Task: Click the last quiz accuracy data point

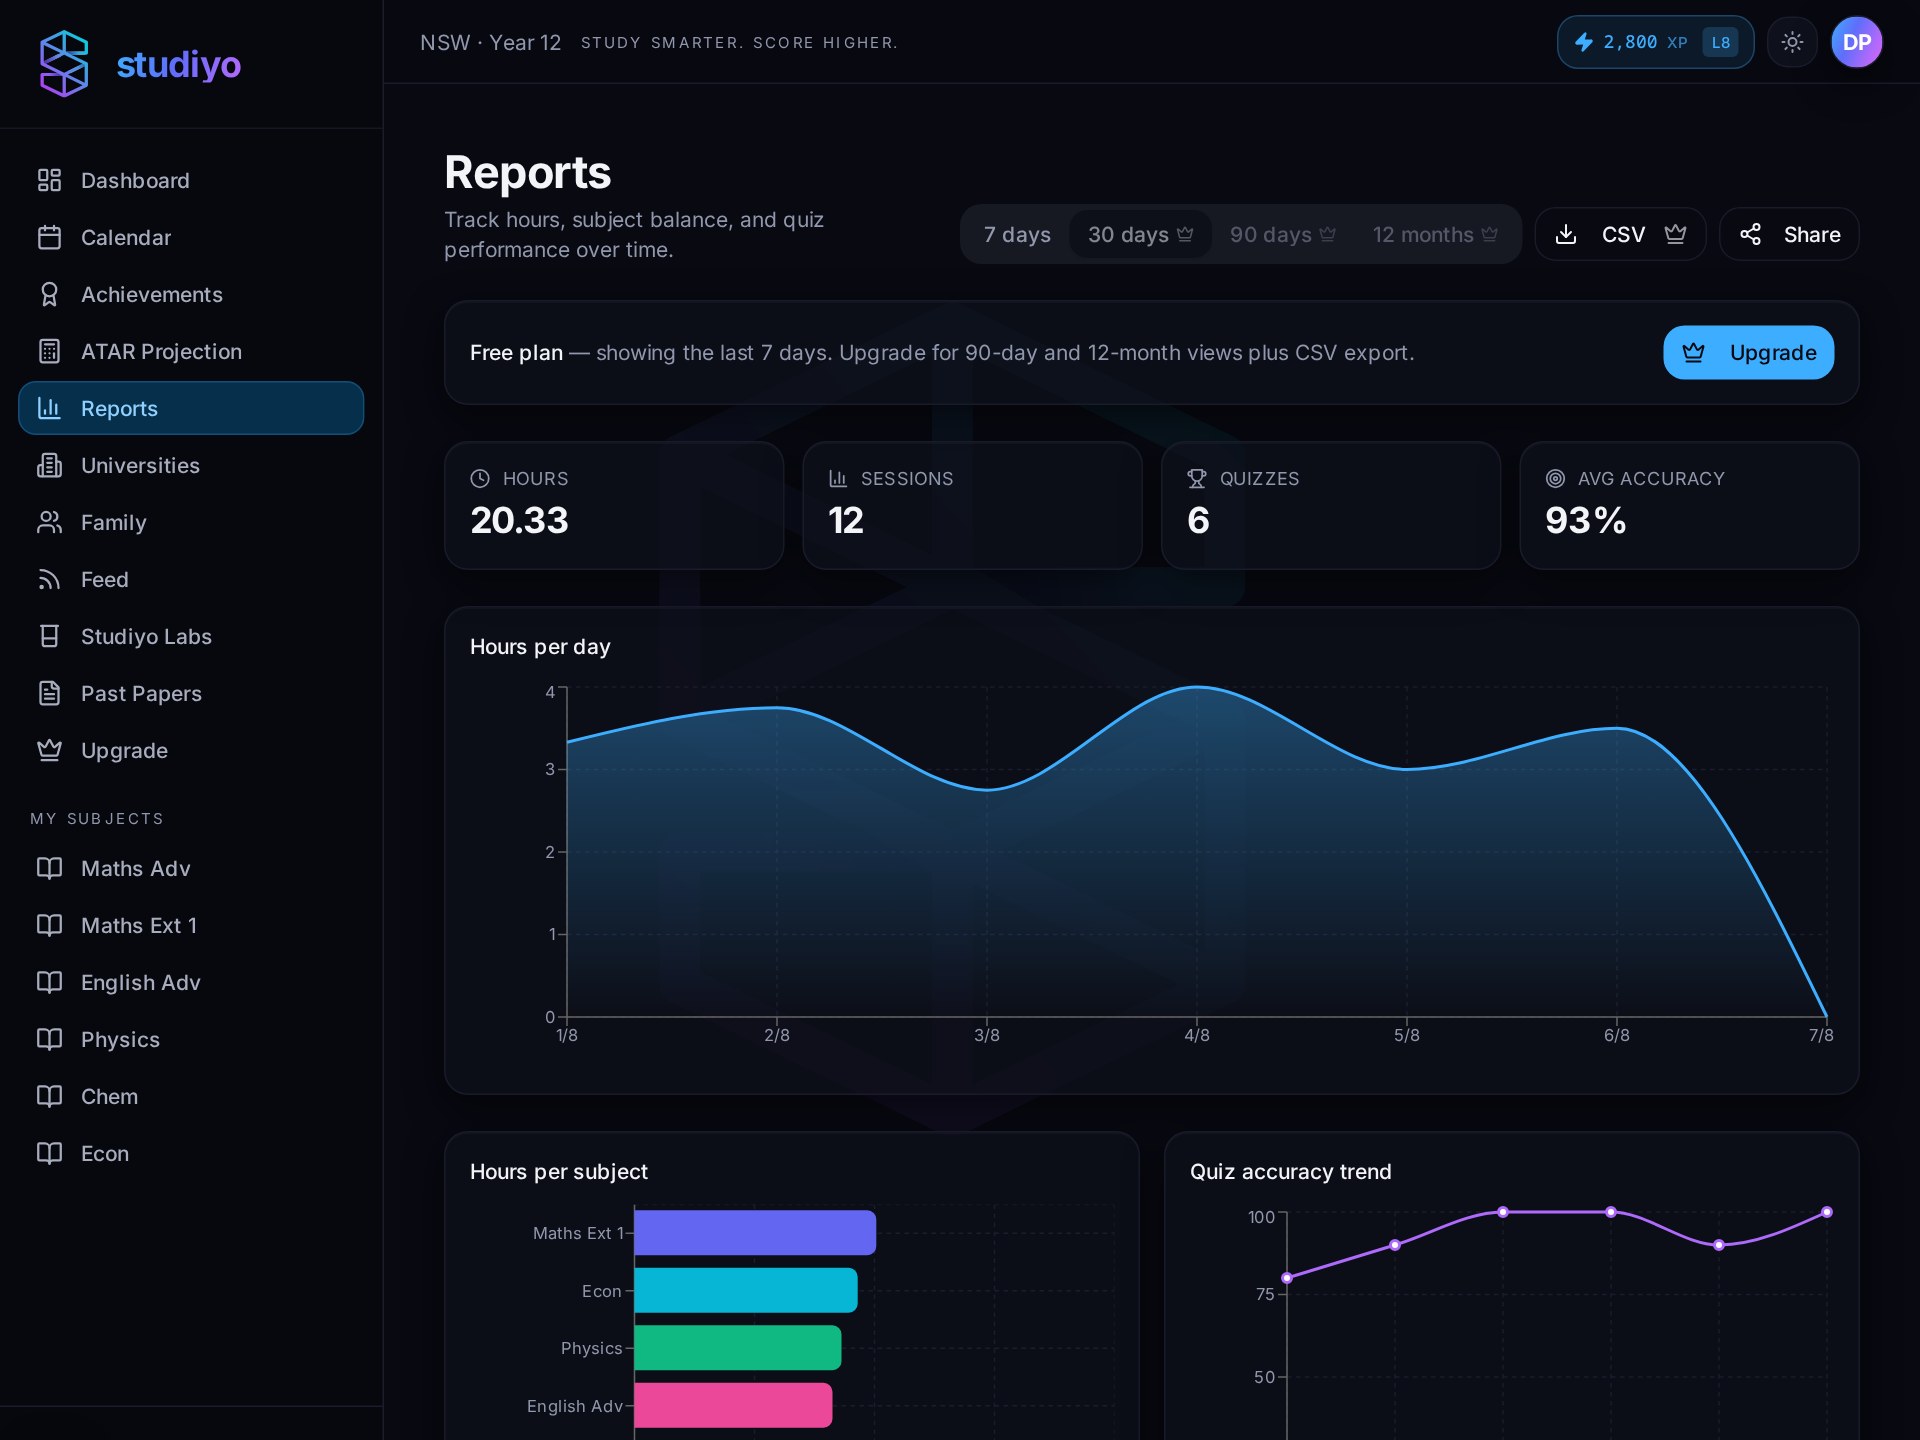Action: point(1827,1212)
